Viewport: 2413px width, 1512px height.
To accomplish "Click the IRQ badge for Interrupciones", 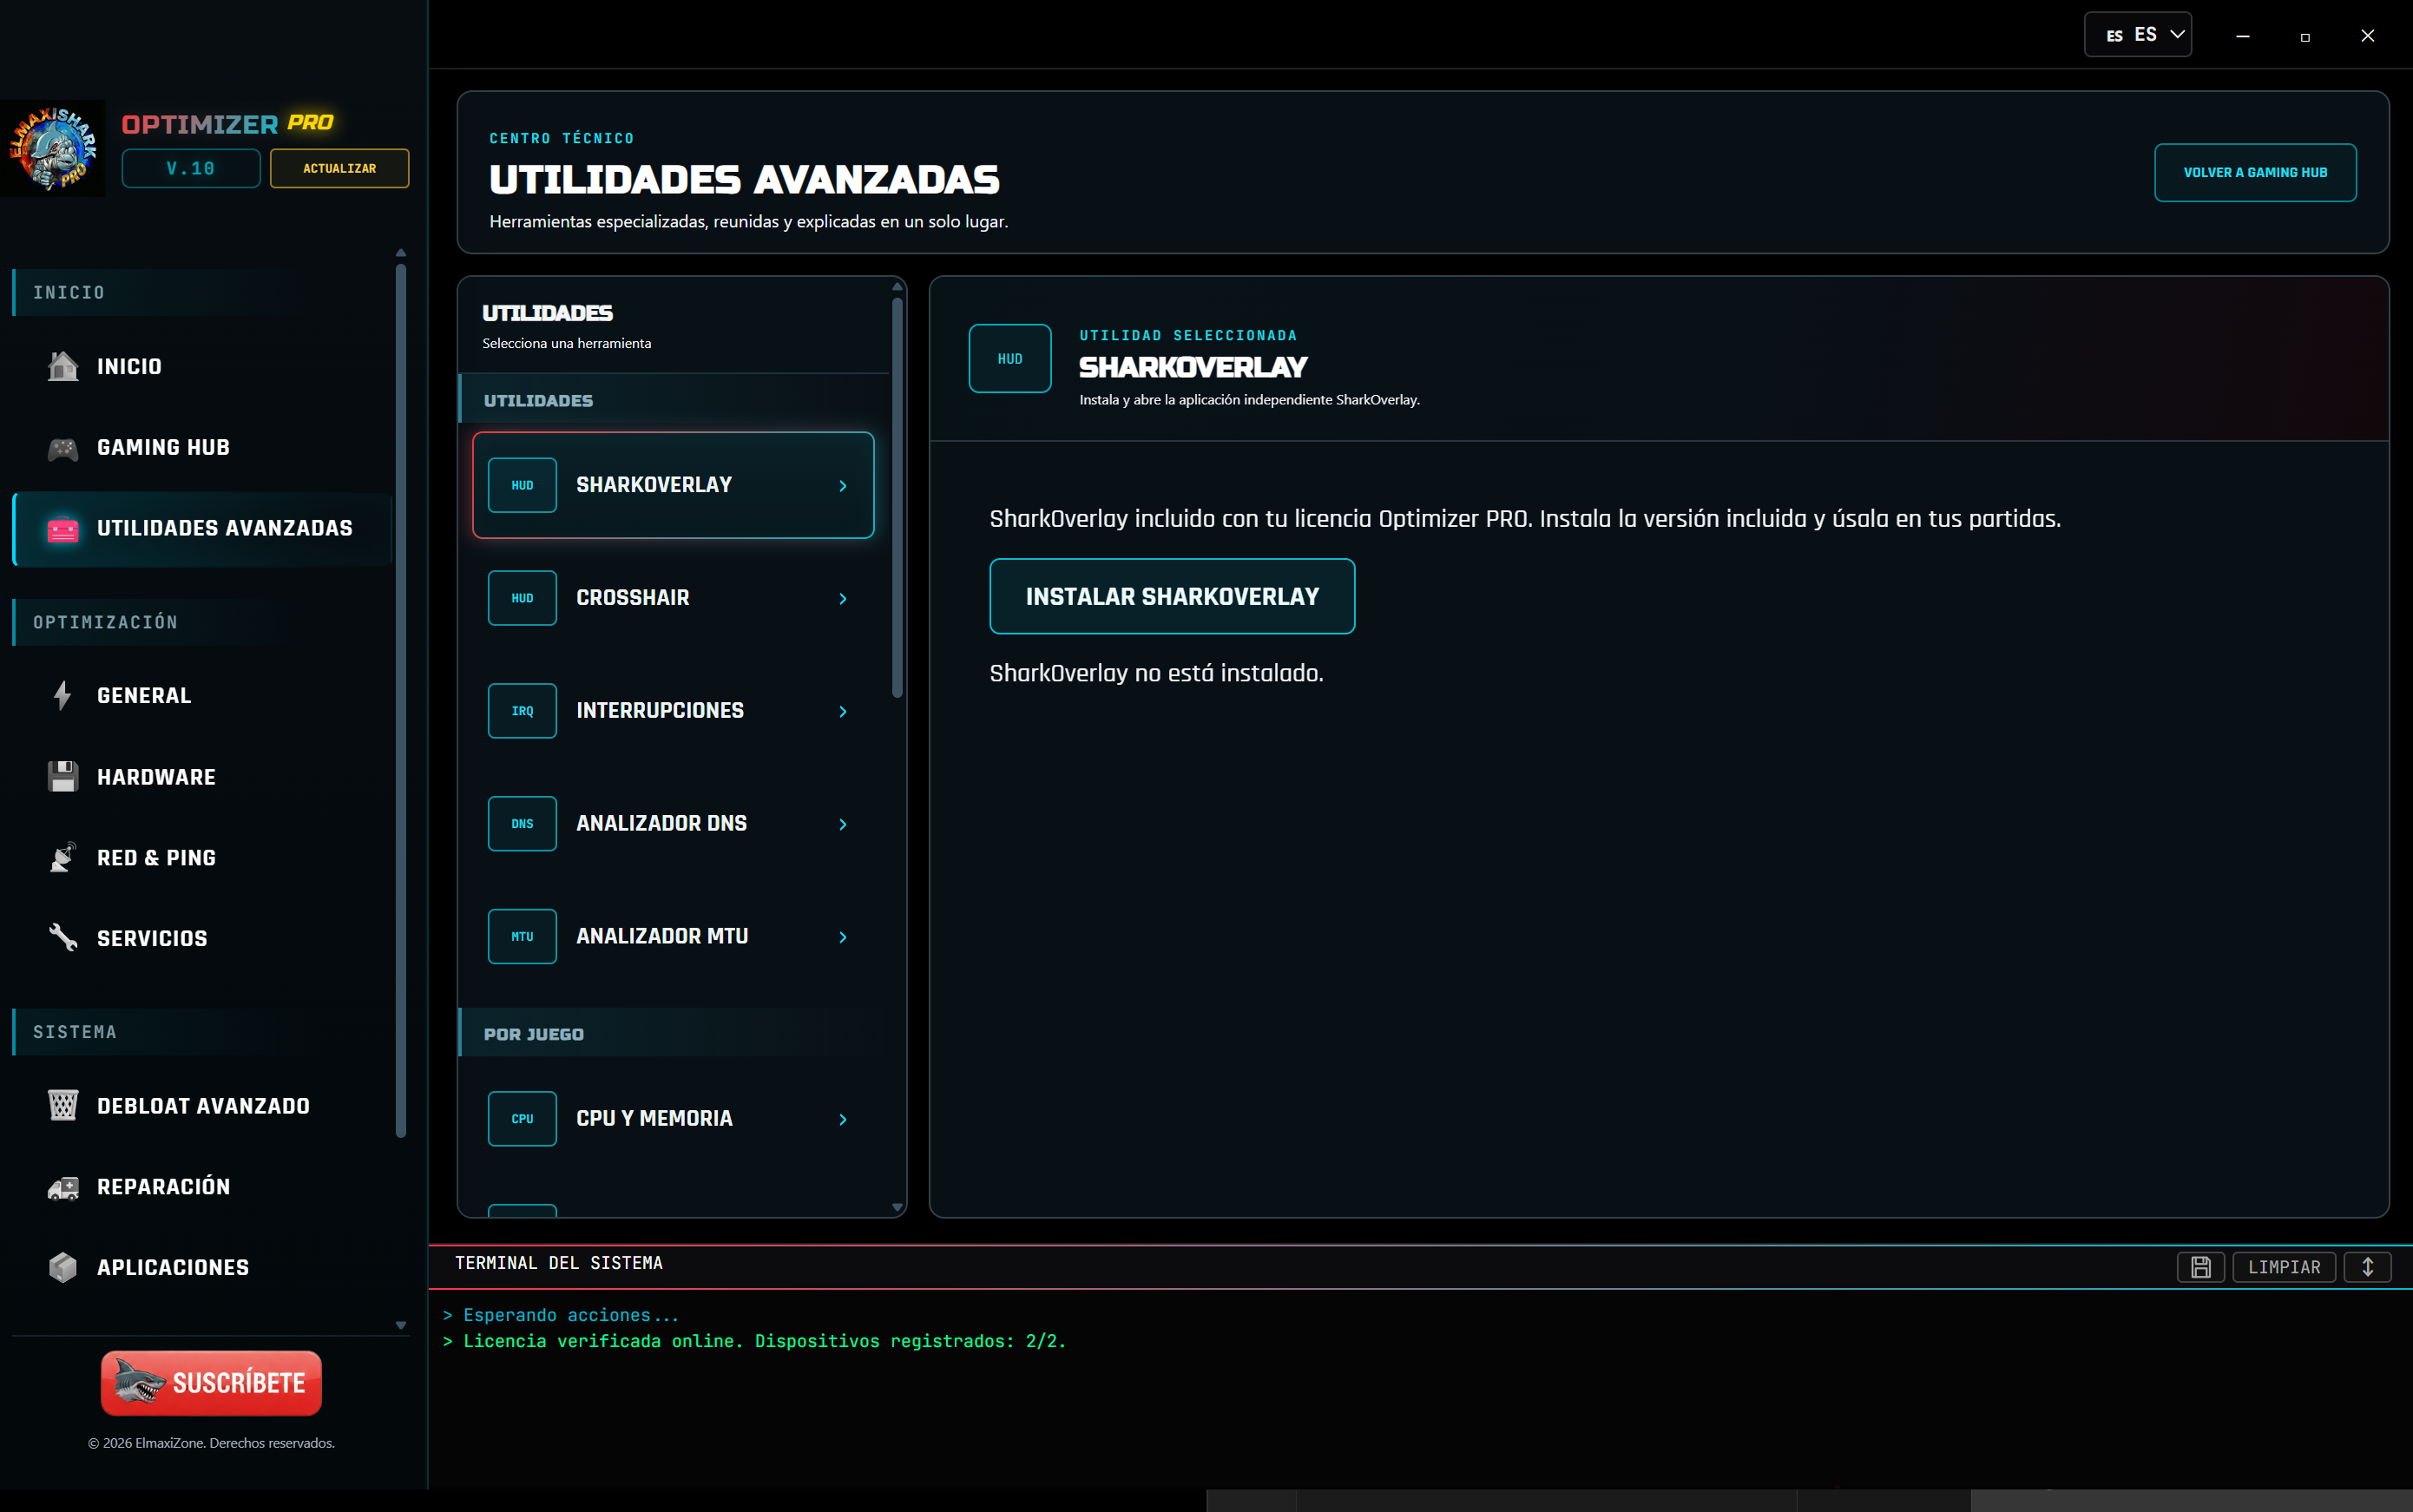I will pyautogui.click(x=522, y=711).
